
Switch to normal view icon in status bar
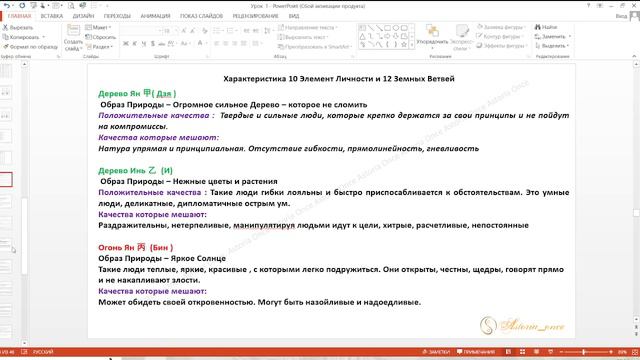508,352
